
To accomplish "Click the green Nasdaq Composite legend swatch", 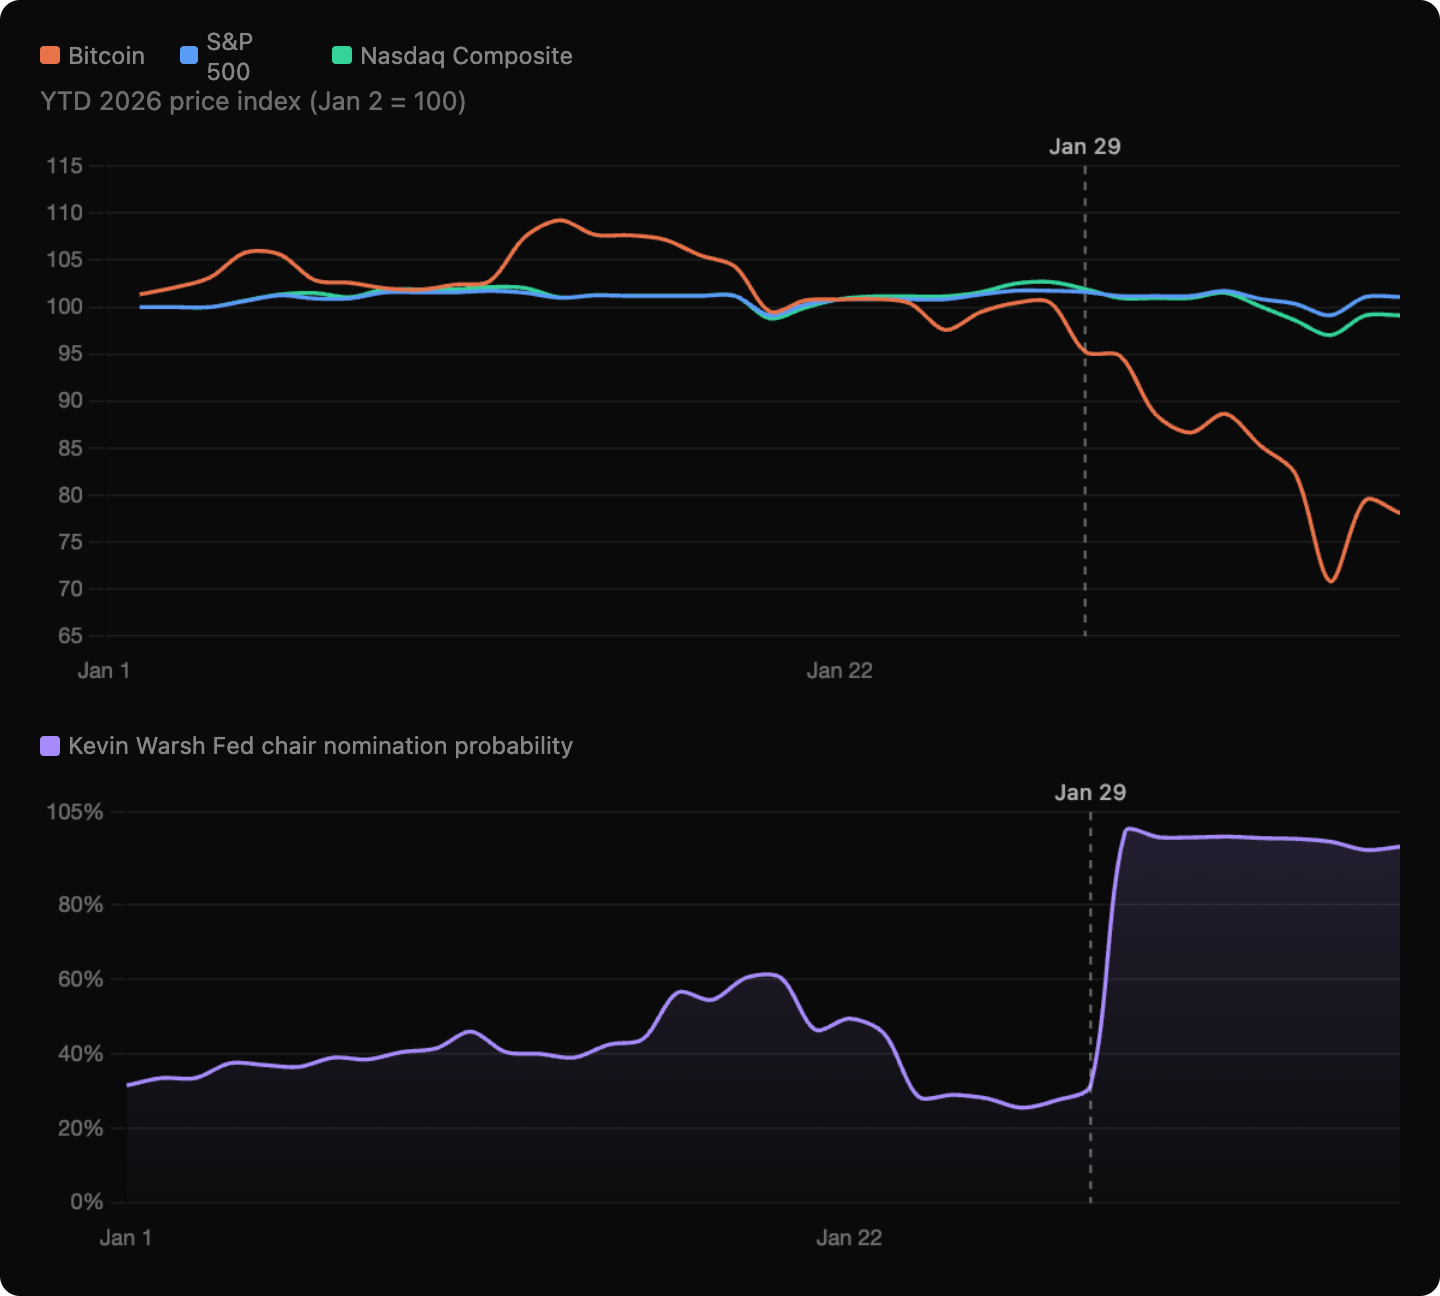I will click(342, 56).
